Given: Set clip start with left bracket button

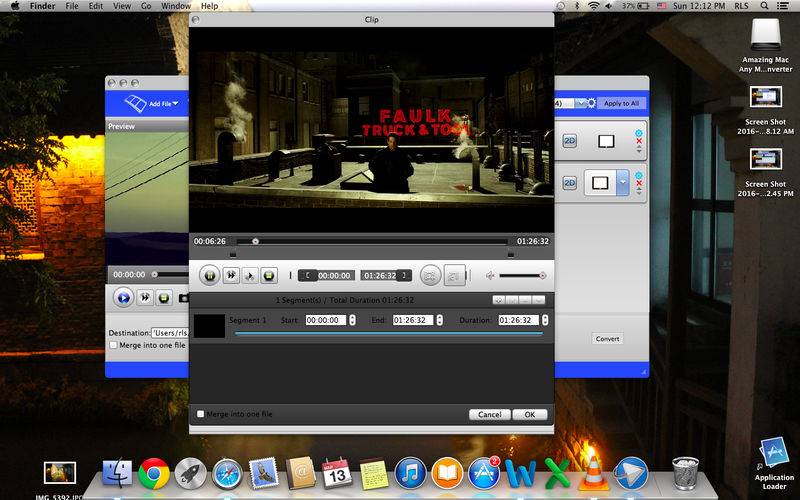Looking at the screenshot, I should (307, 276).
